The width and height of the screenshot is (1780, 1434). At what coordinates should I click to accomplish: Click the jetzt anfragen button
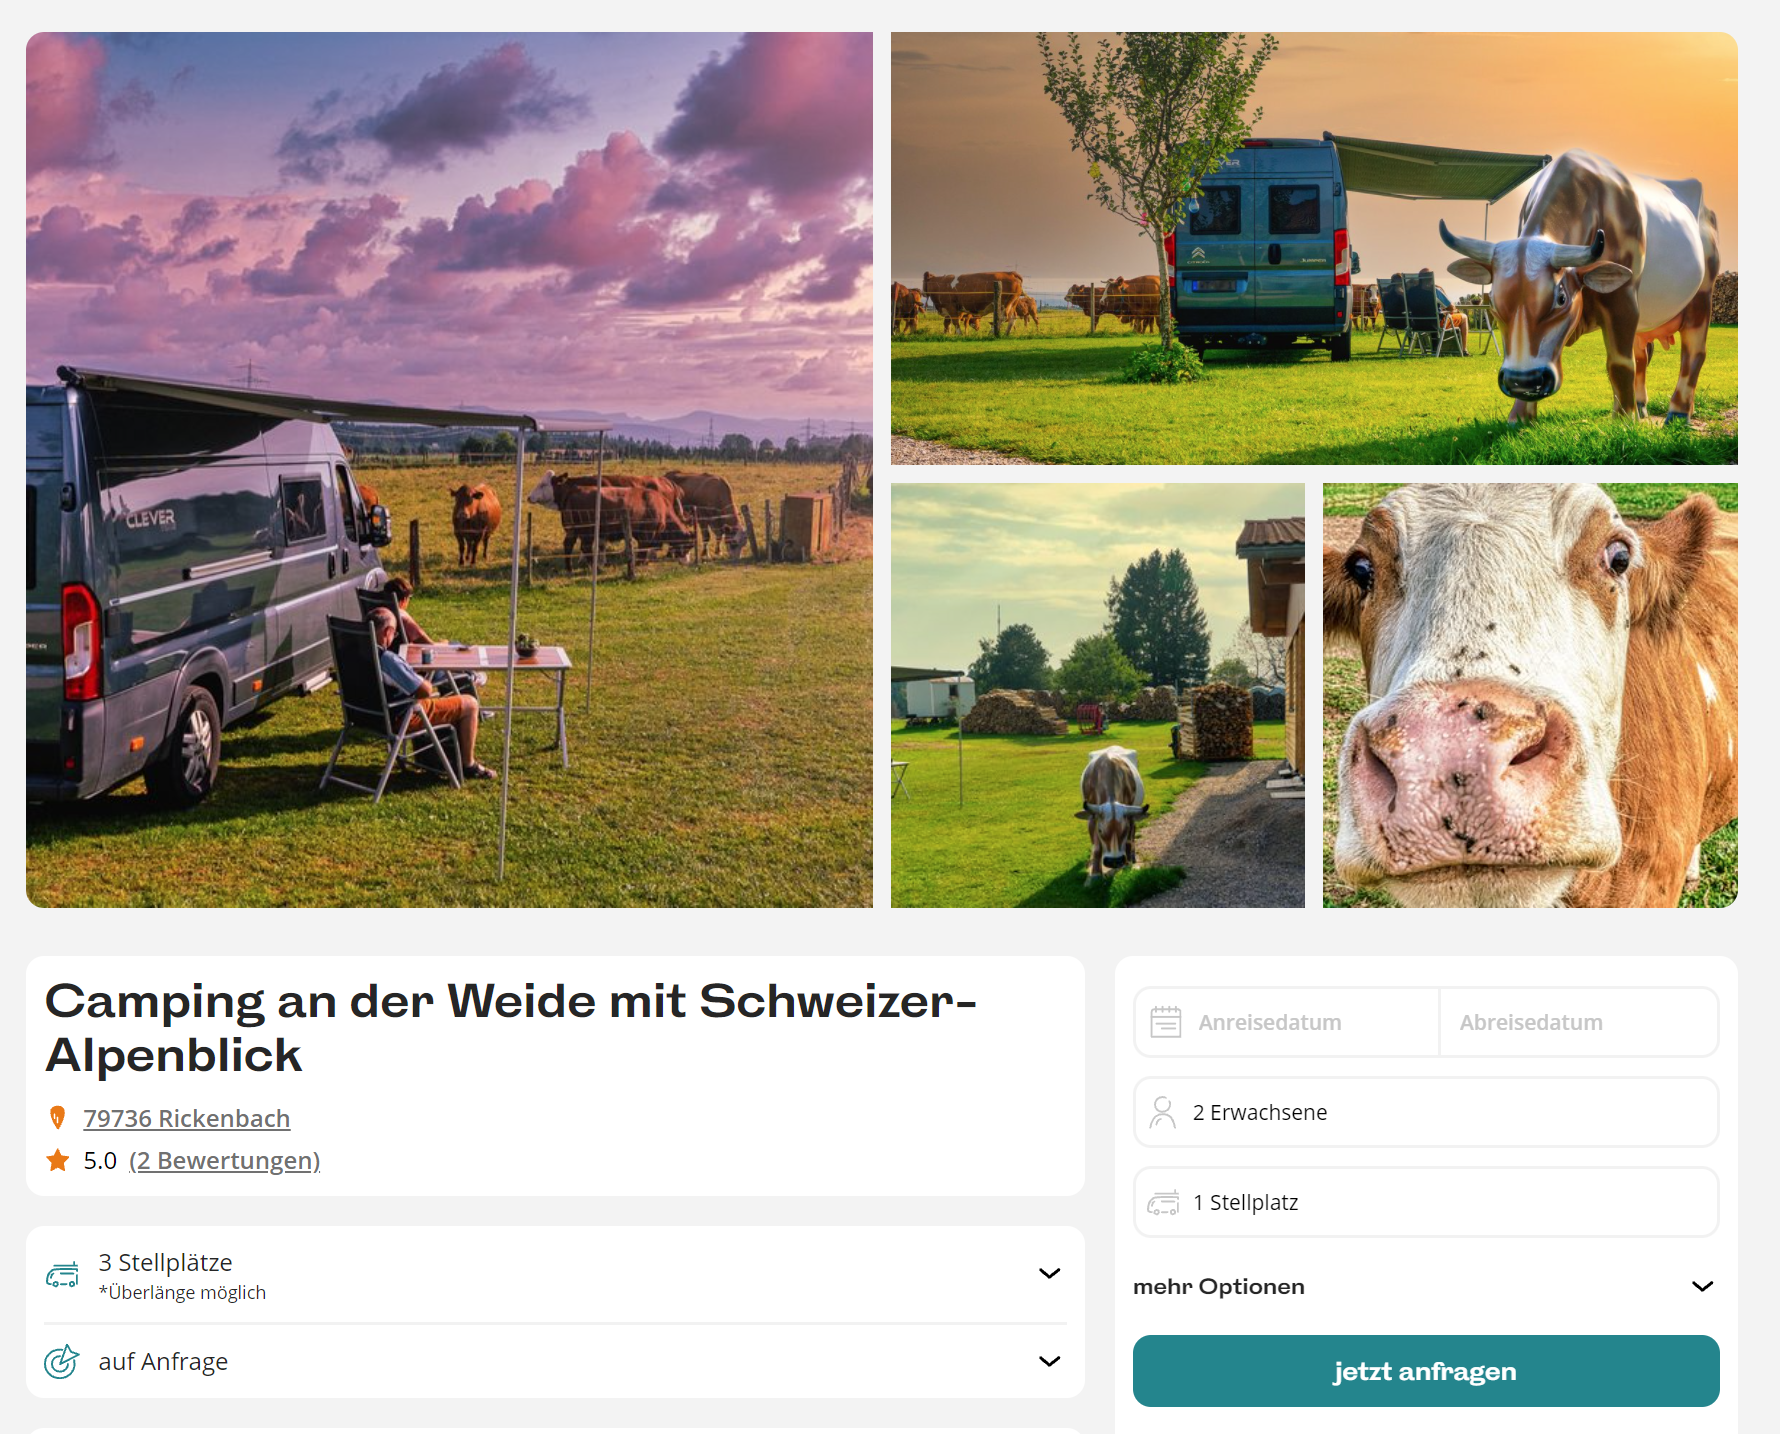1426,1371
